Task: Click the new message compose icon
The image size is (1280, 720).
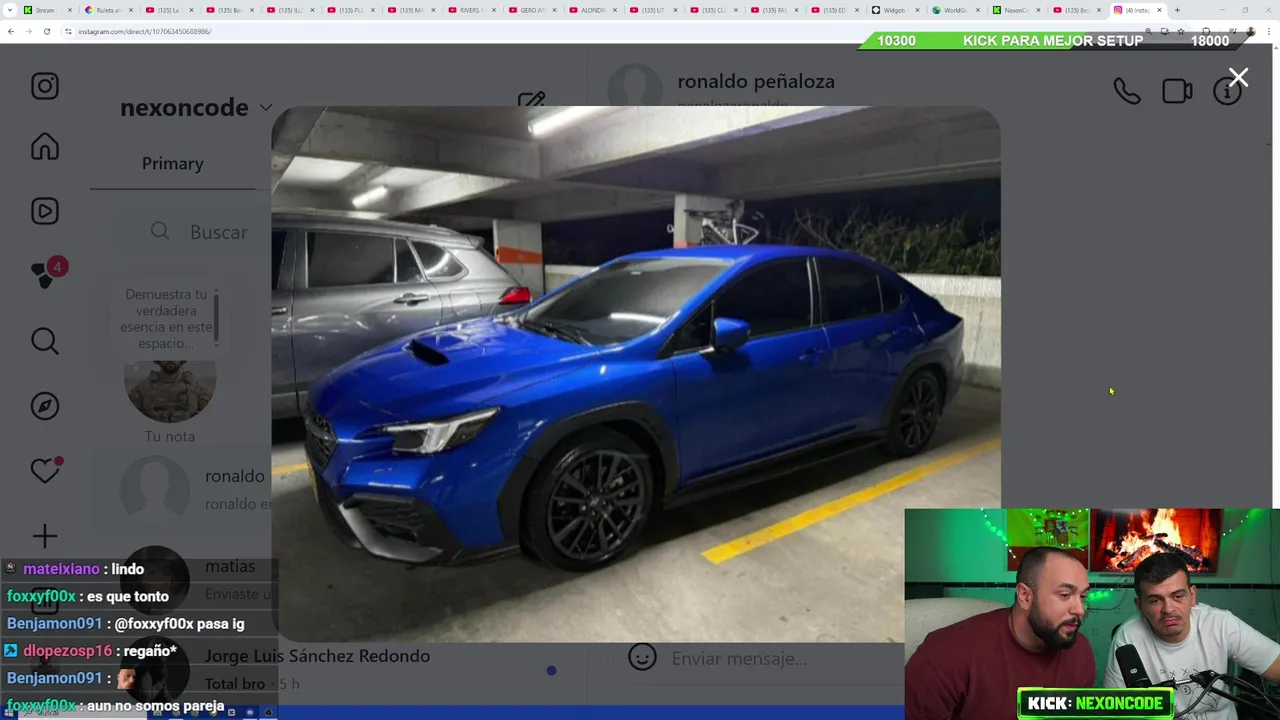Action: pyautogui.click(x=531, y=101)
